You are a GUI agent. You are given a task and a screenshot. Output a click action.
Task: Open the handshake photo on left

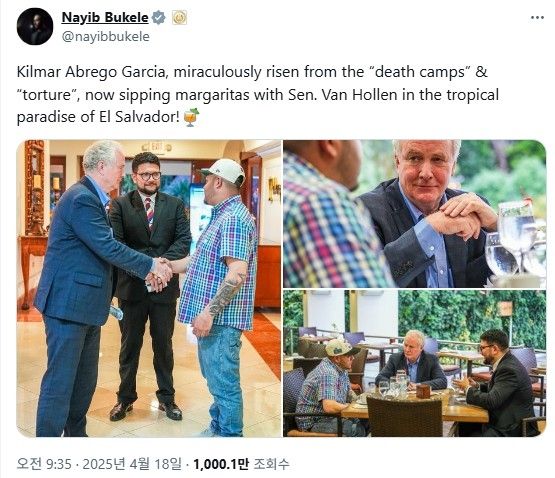(x=149, y=288)
